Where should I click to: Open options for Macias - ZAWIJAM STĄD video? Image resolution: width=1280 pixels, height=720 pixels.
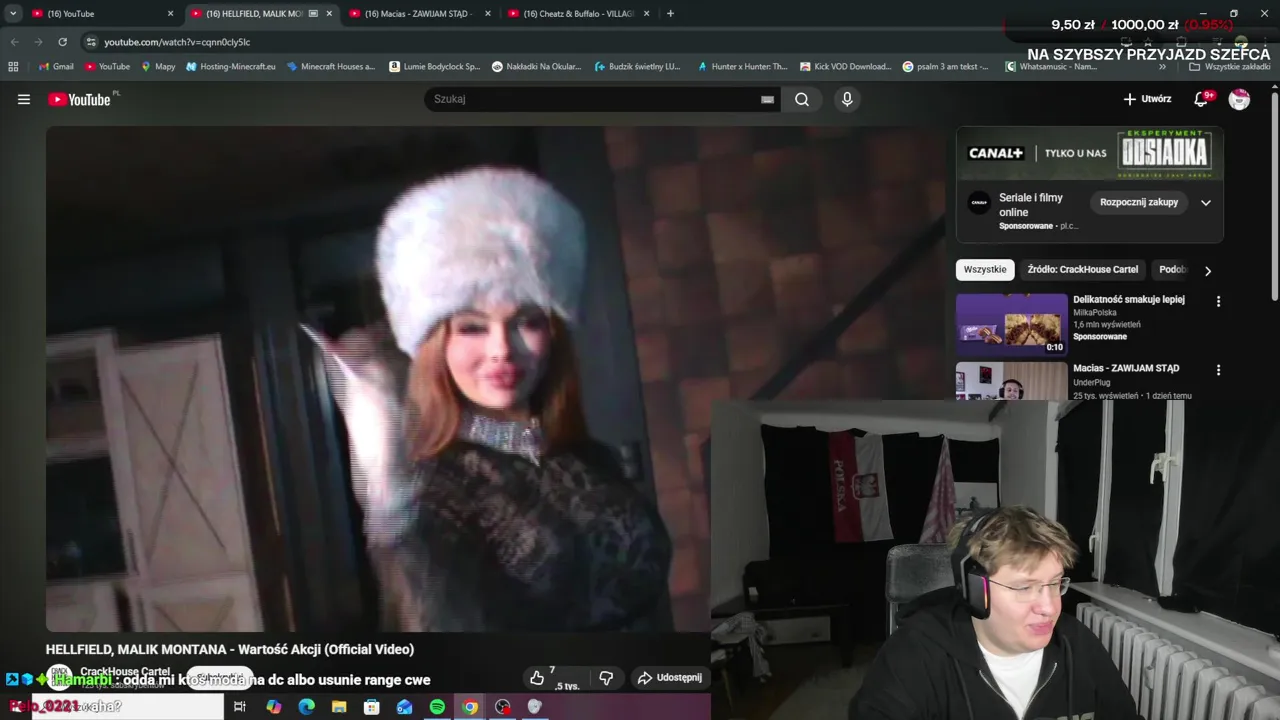coord(1218,370)
